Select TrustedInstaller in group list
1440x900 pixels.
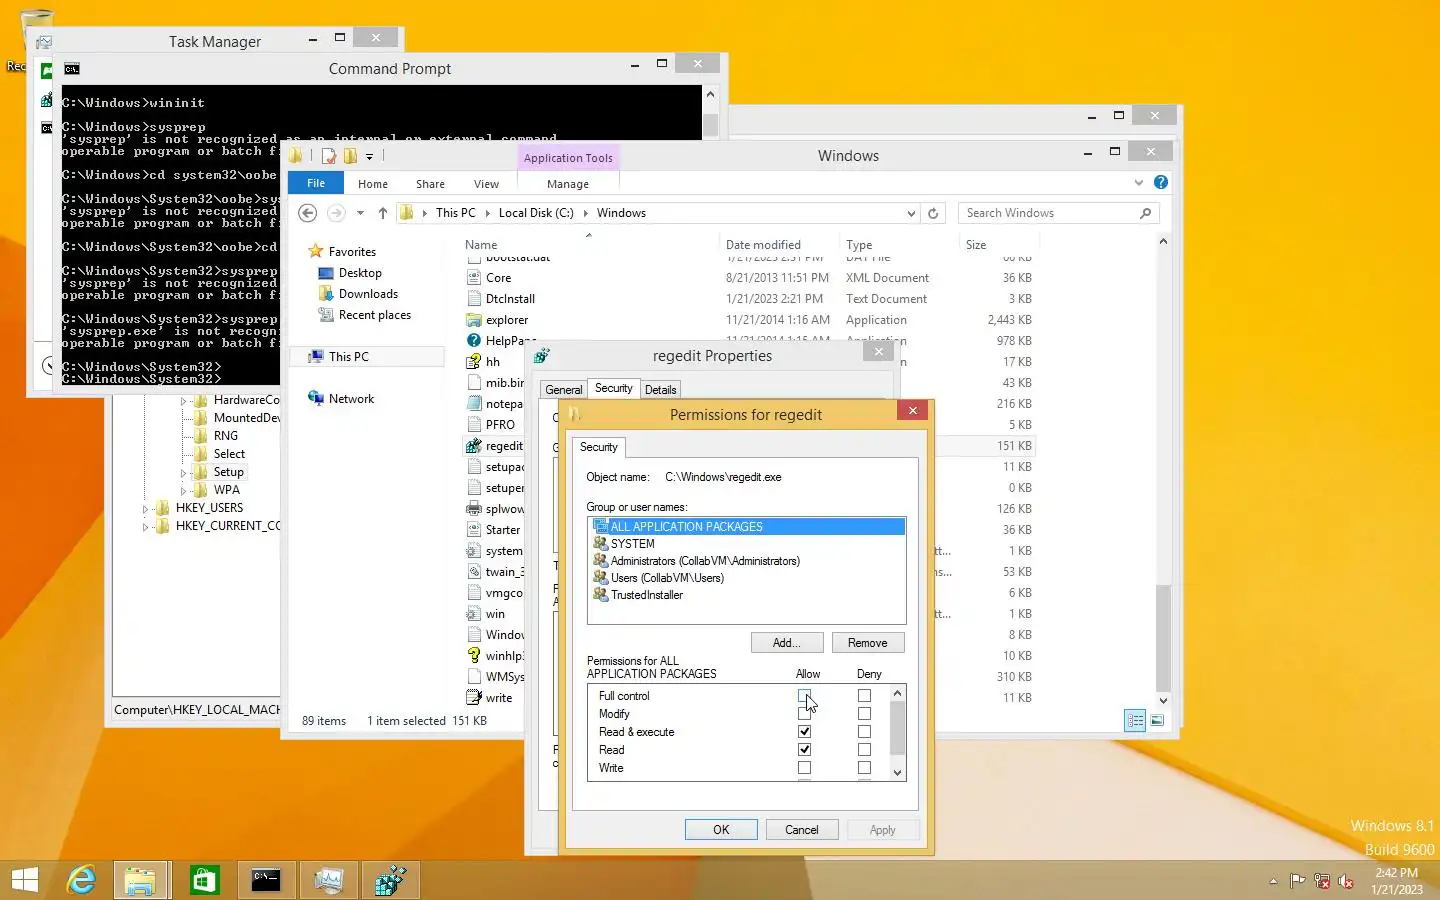tap(647, 595)
